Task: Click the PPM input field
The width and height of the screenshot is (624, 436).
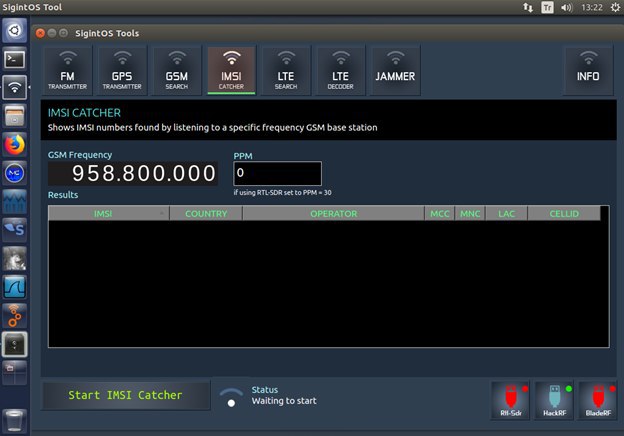Action: click(277, 173)
